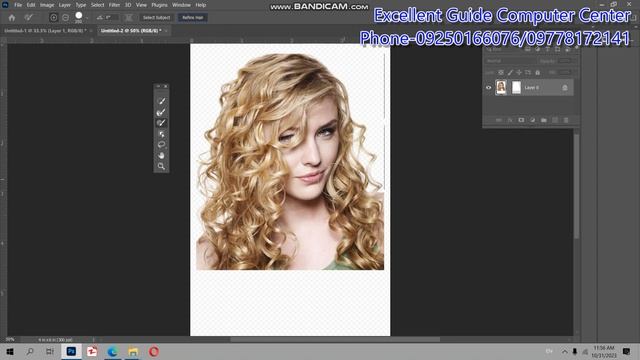This screenshot has height=360, width=640.
Task: Select the Zoom magnifier tool
Action: click(x=161, y=166)
